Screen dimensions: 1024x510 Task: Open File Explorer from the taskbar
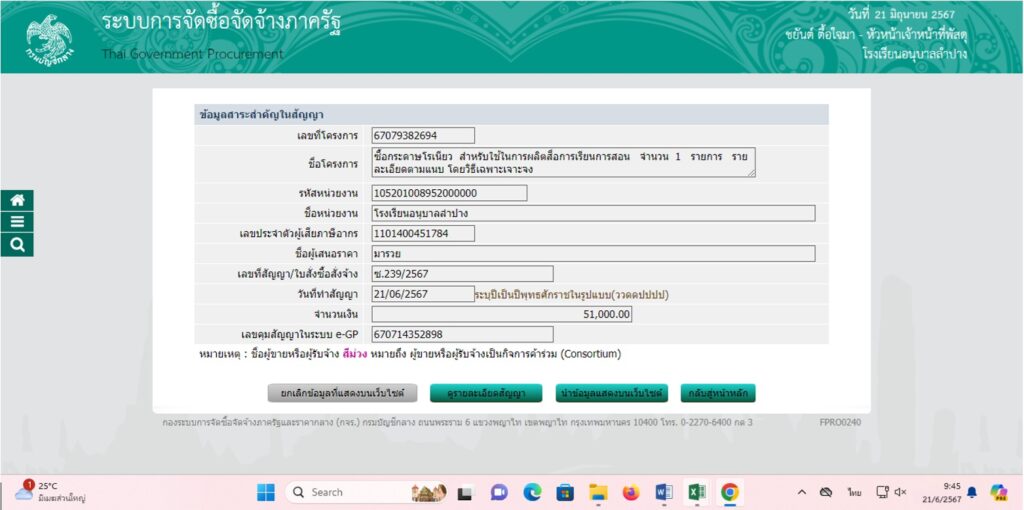(598, 492)
